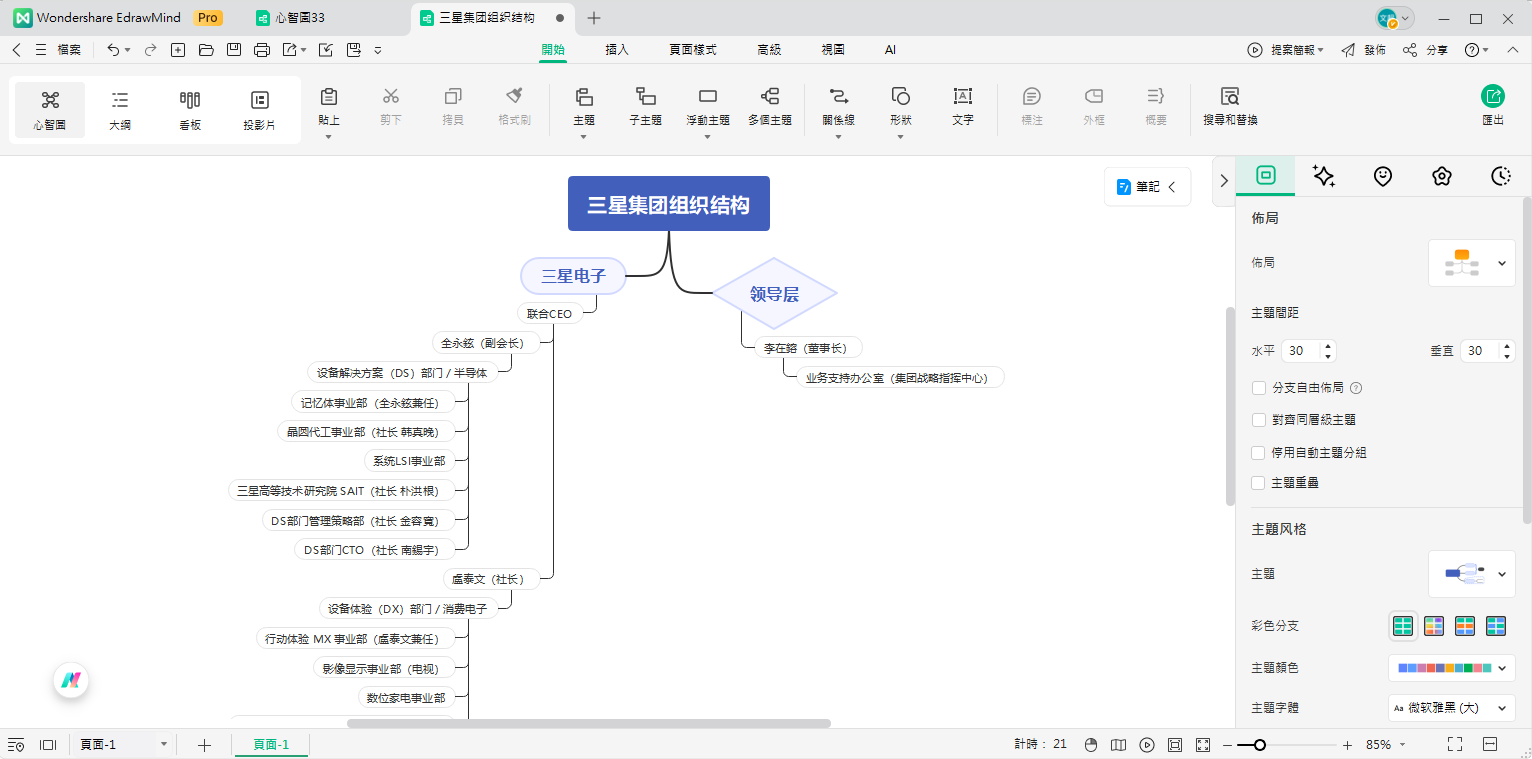
Task: Open the 筆記 notes panel button
Action: 1147,186
